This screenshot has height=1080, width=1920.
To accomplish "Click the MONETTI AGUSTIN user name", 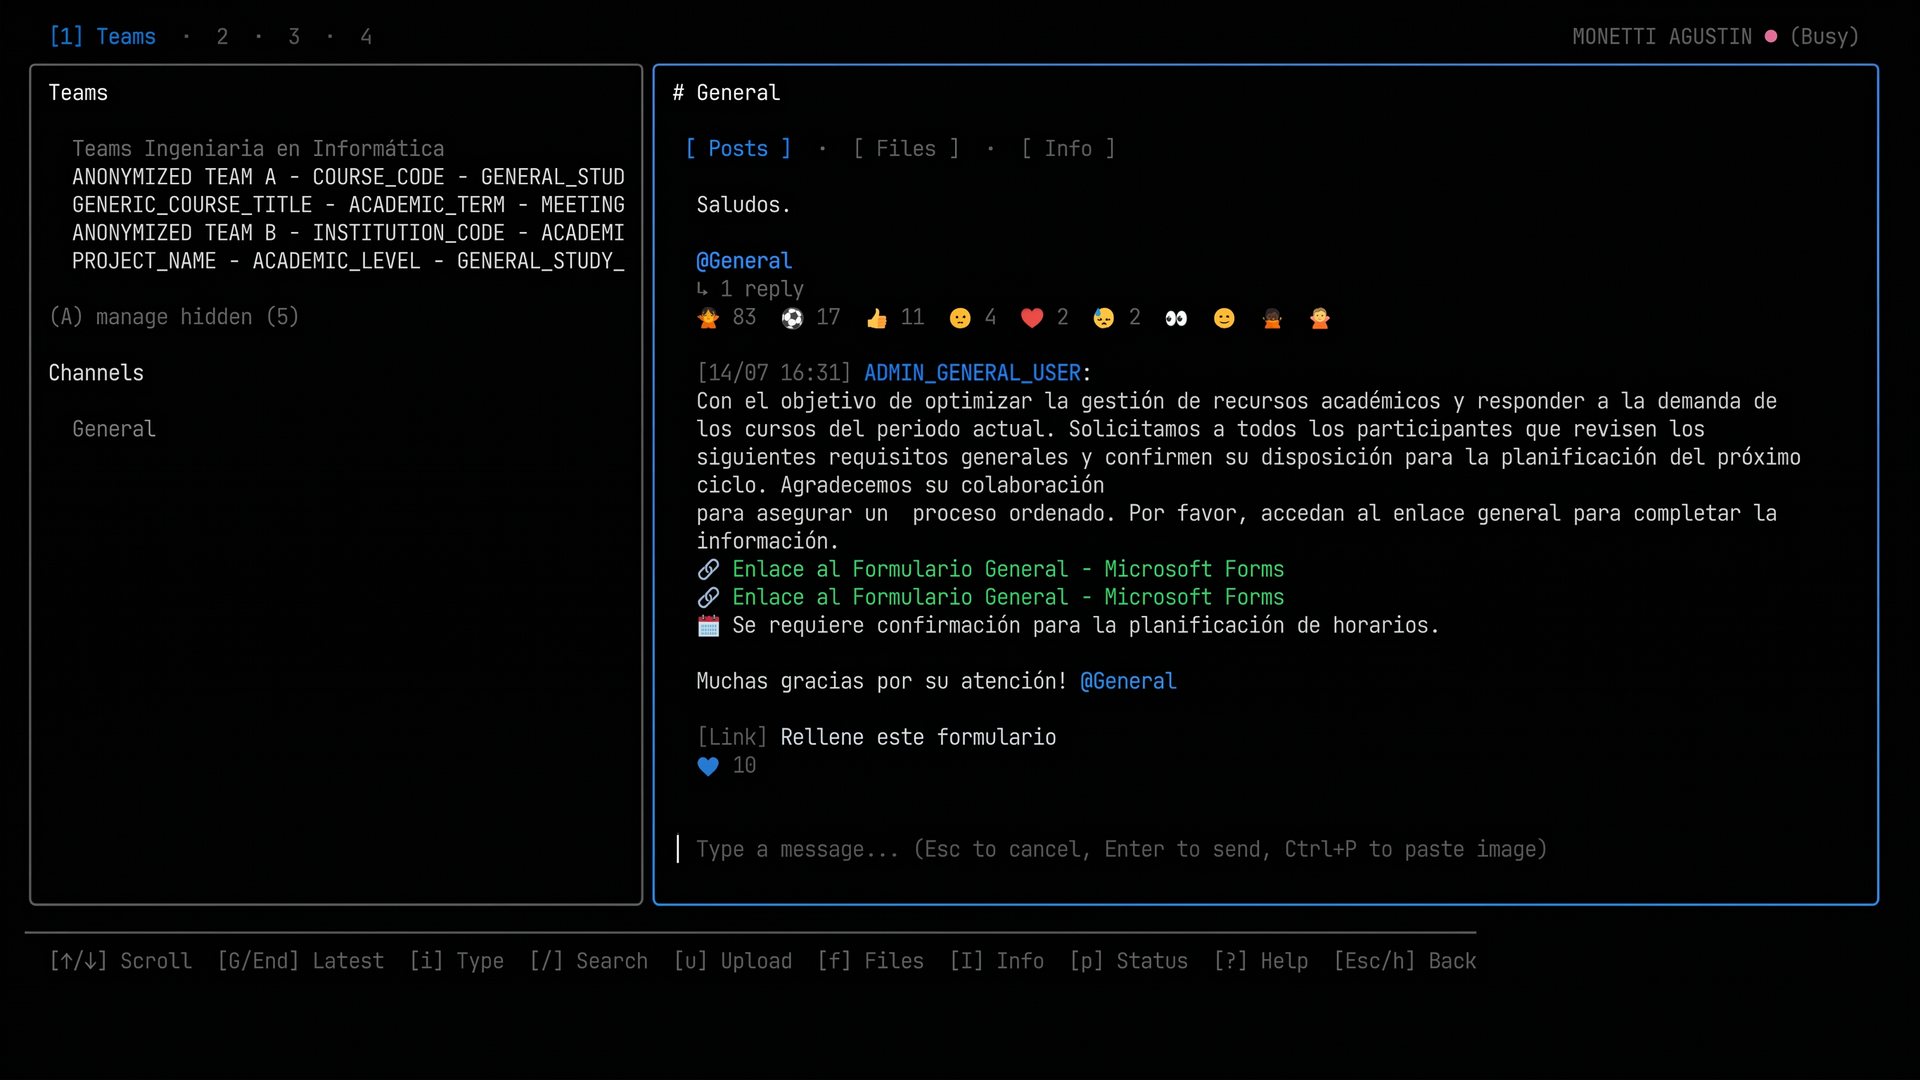I will point(1662,37).
